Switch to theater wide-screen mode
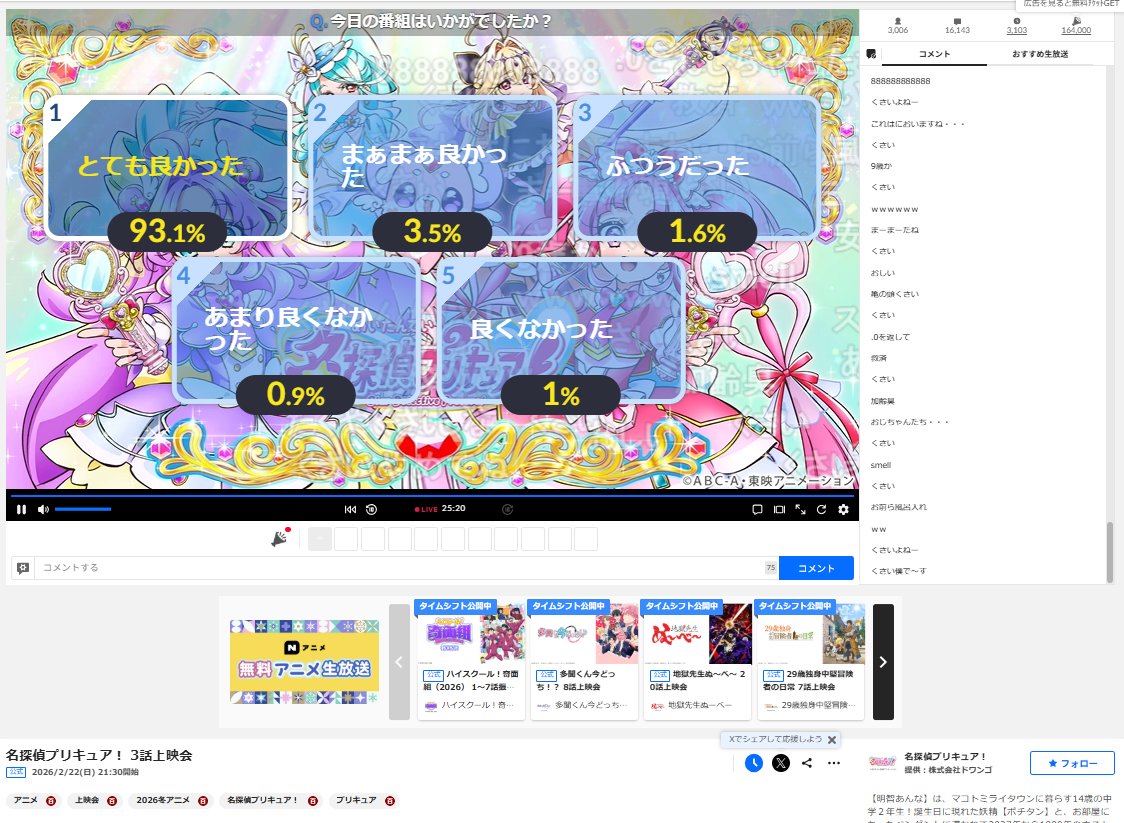The width and height of the screenshot is (1124, 823). click(x=779, y=509)
